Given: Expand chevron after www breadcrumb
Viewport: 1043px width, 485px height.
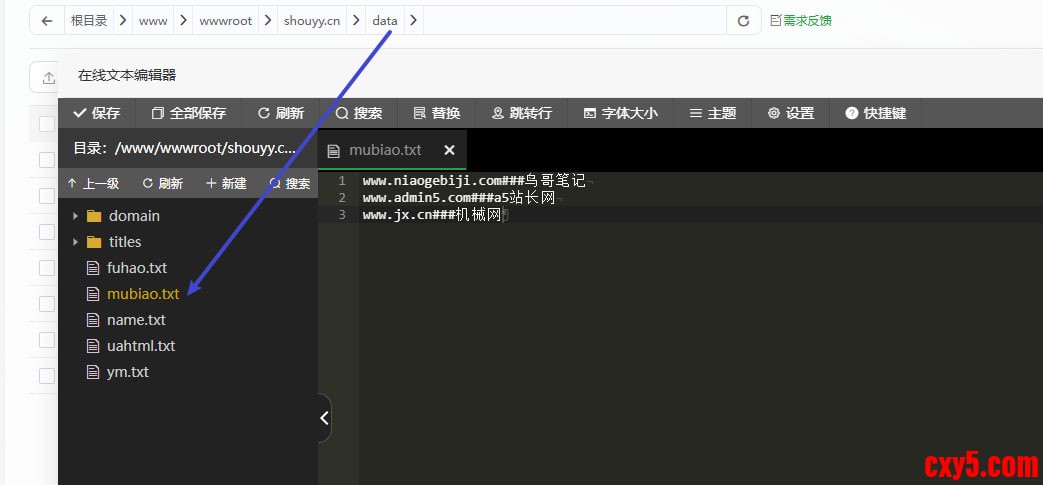Looking at the screenshot, I should point(183,21).
